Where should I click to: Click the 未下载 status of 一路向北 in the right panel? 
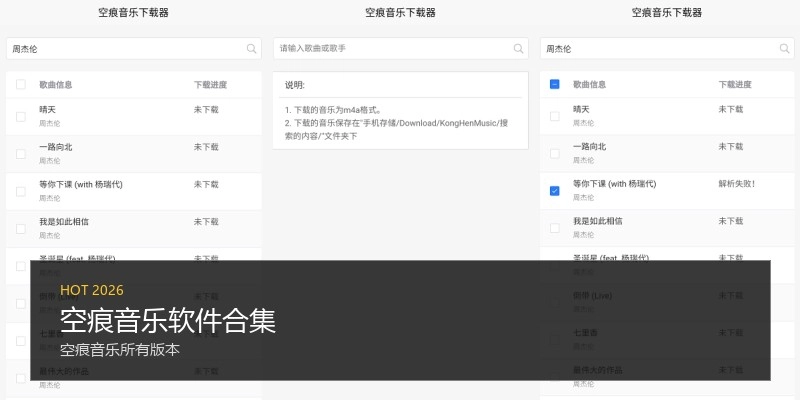tap(731, 146)
